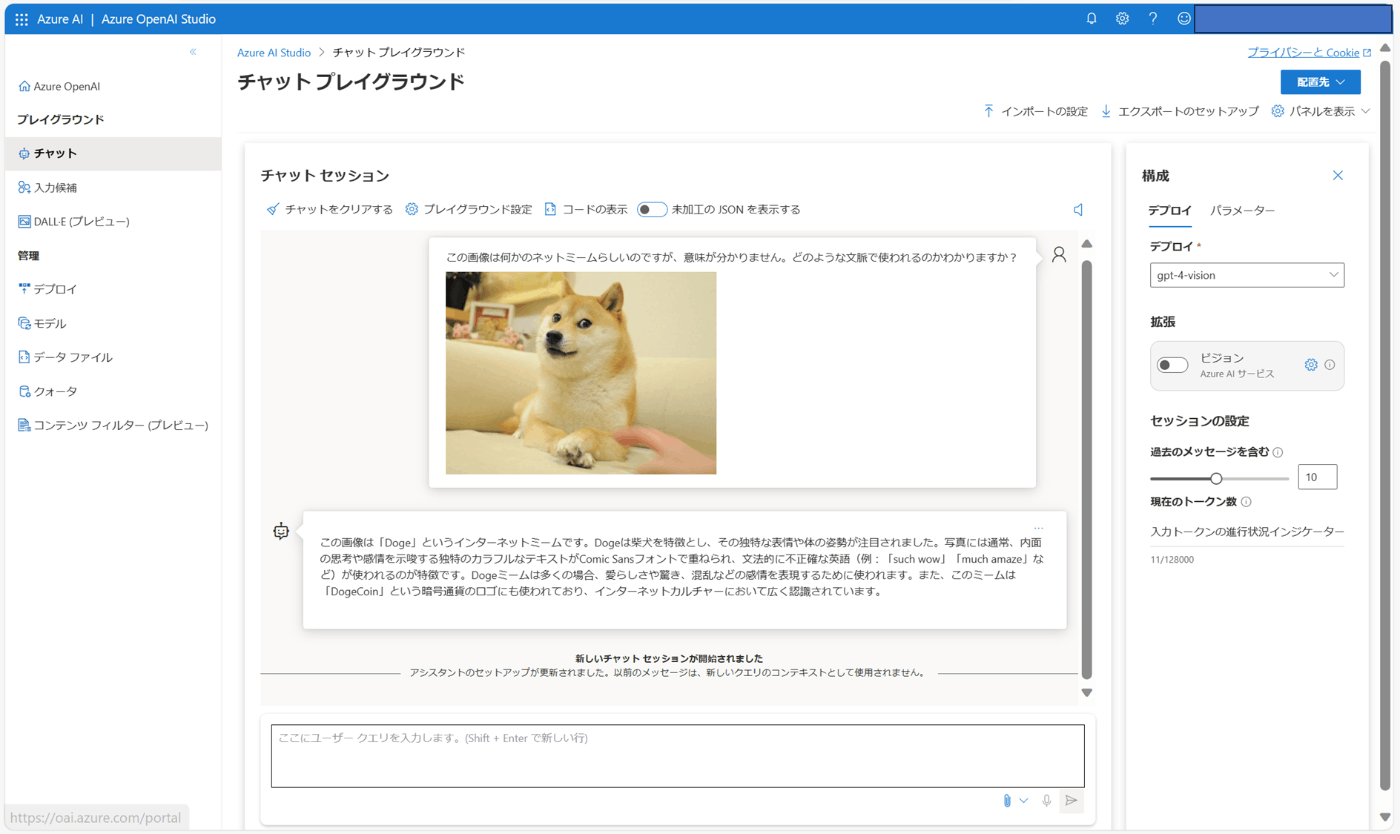The height and width of the screenshot is (834, 1400).
Task: Close the 構成 panel
Action: [1338, 176]
